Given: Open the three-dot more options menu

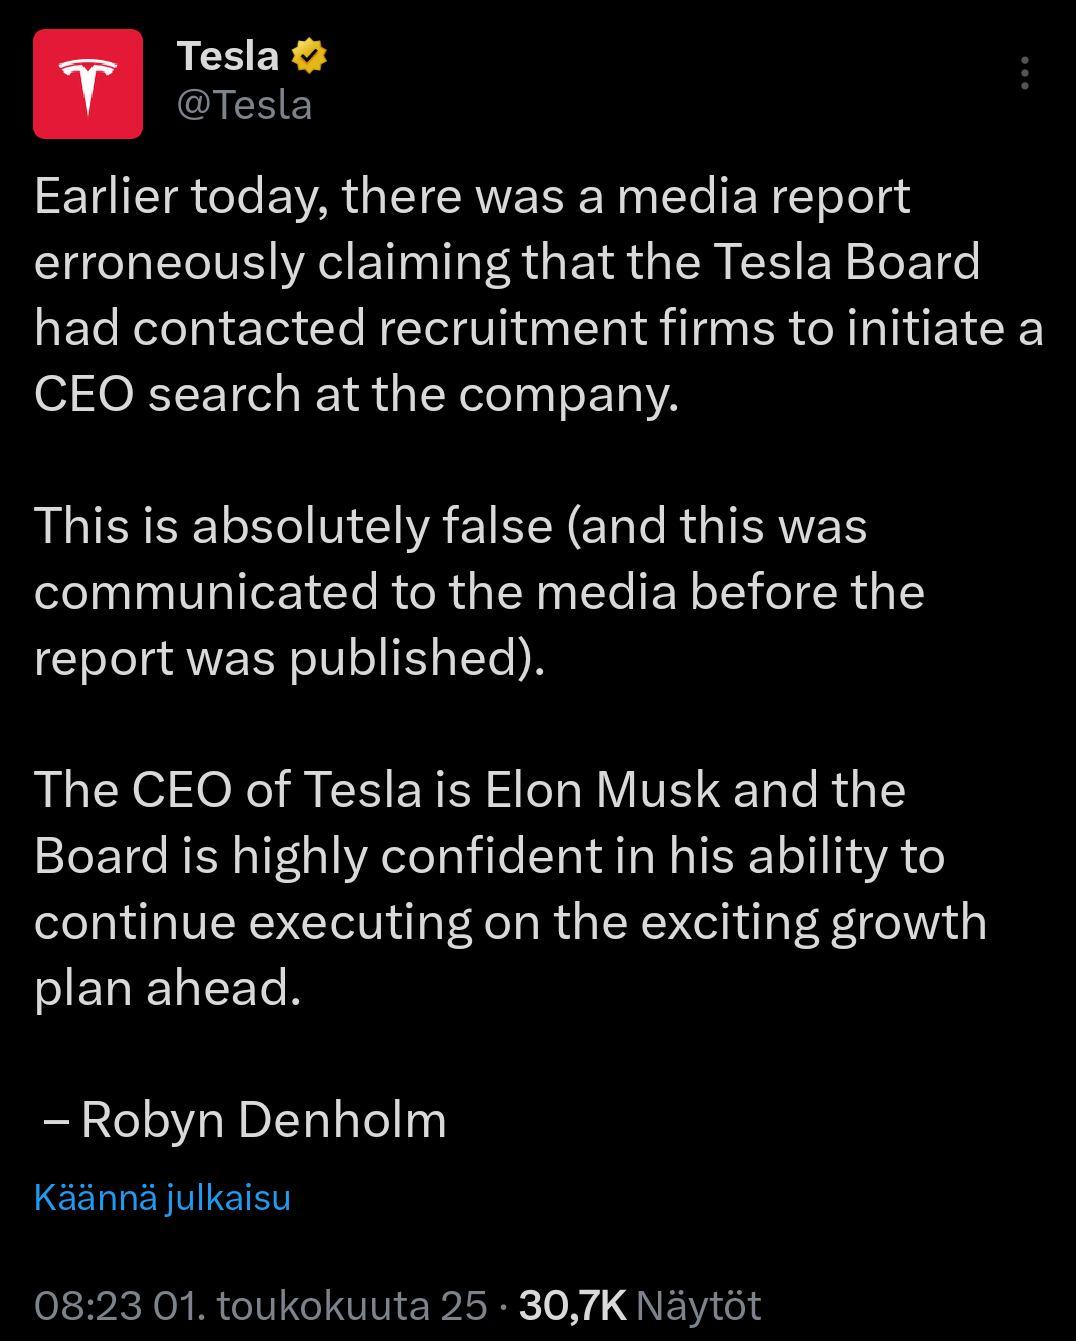Looking at the screenshot, I should 1025,74.
